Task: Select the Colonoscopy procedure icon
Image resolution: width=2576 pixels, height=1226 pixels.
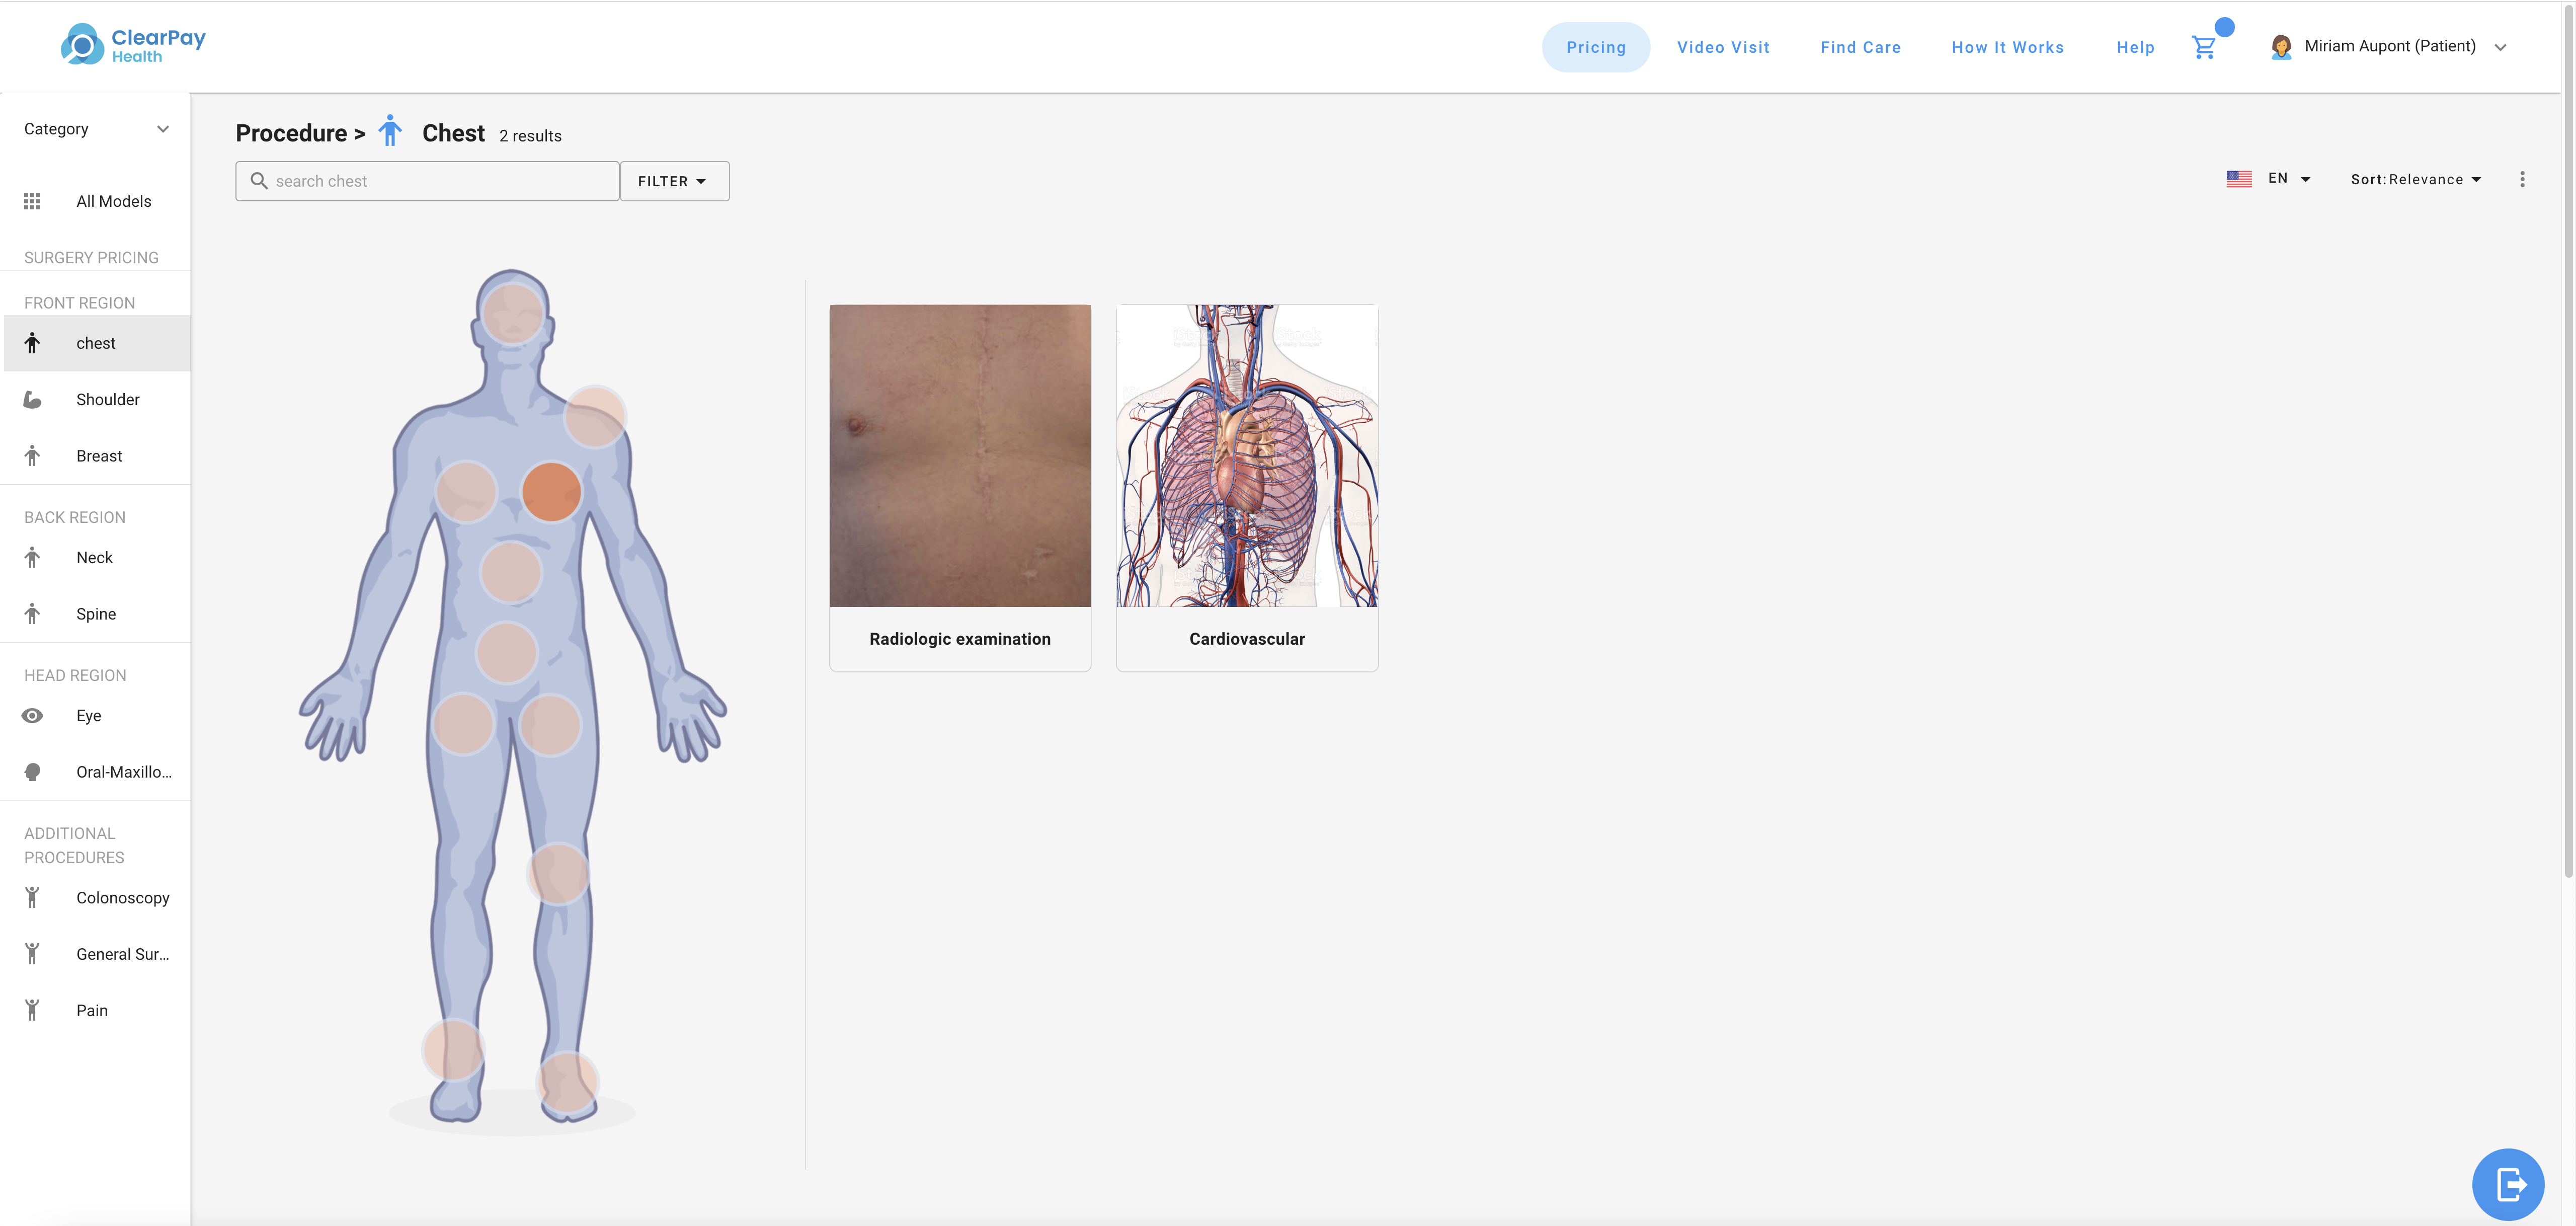Action: [32, 898]
